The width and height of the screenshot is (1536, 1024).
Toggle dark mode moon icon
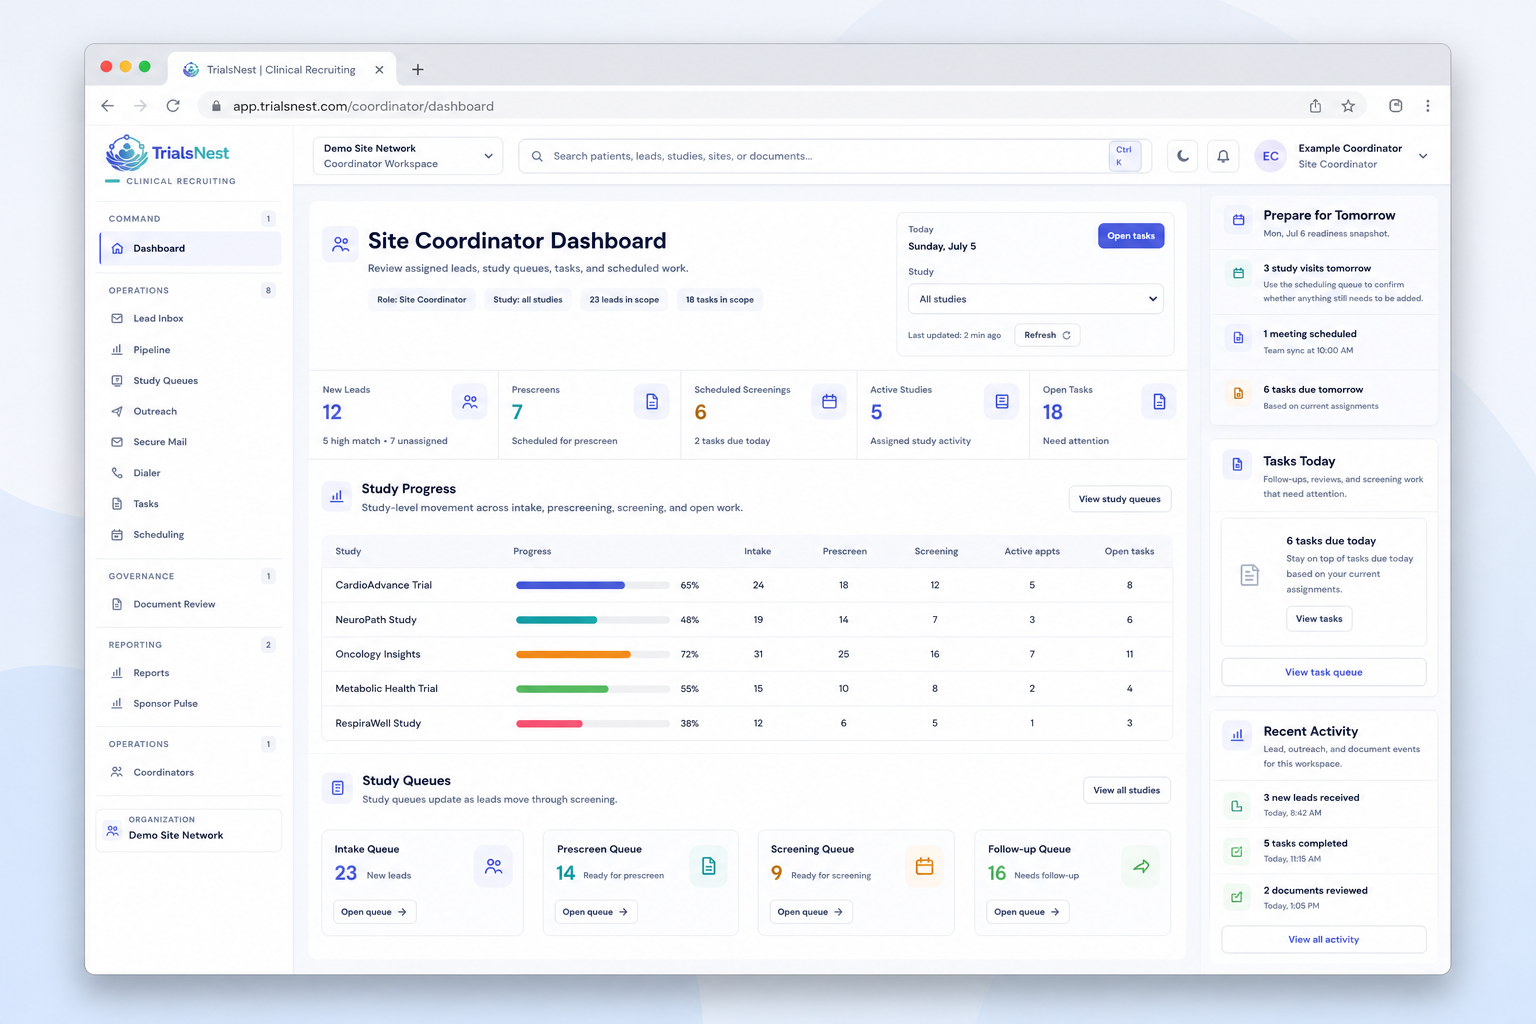point(1182,156)
